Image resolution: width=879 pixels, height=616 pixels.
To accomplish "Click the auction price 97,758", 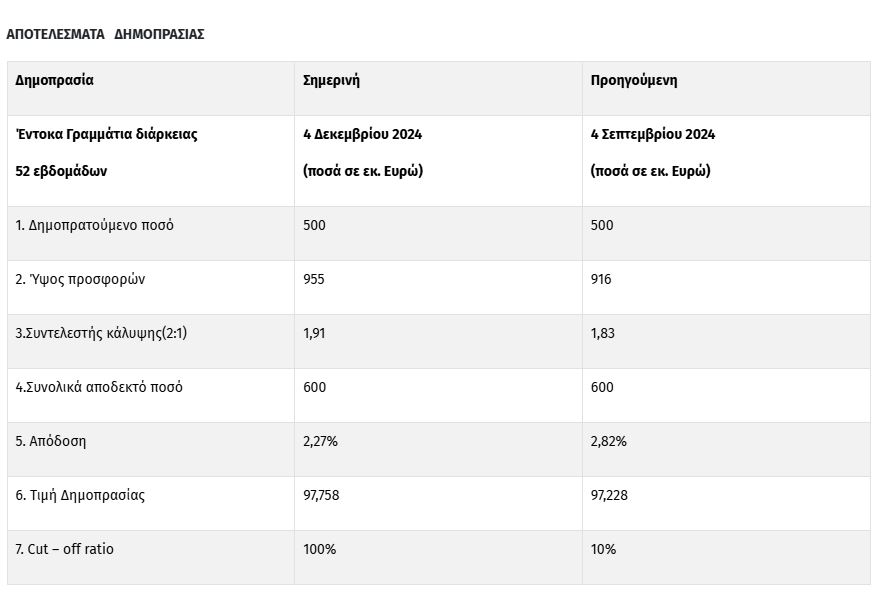I will (324, 495).
